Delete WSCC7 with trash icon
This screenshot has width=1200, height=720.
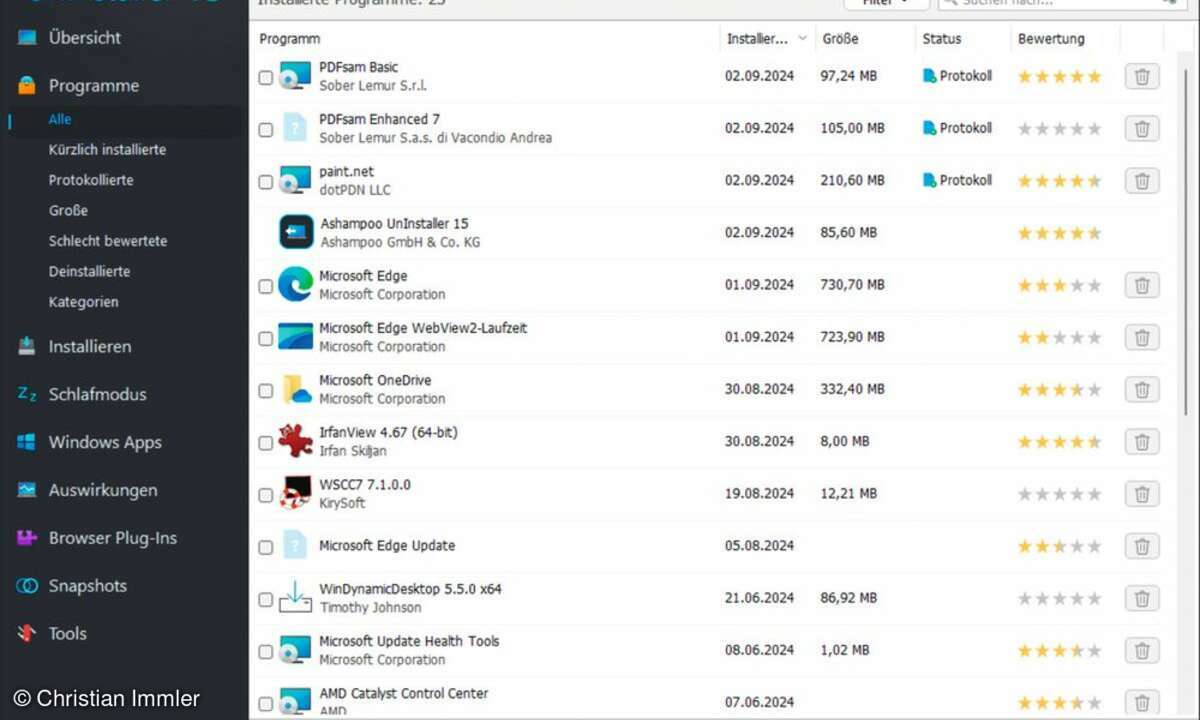click(x=1142, y=493)
